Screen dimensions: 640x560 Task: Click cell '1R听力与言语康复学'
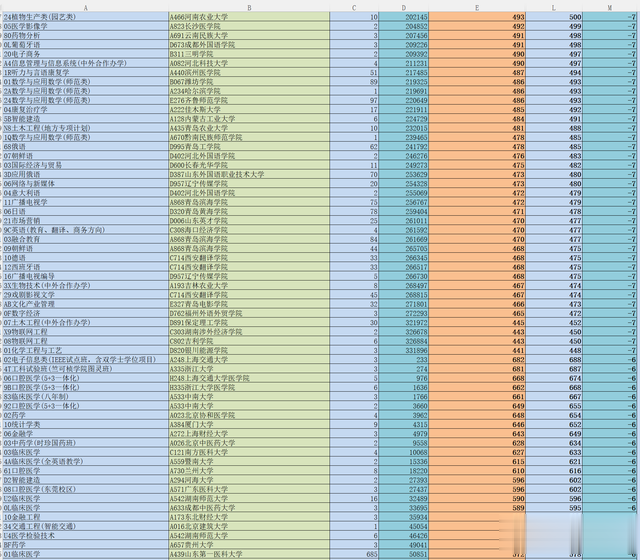[85, 72]
